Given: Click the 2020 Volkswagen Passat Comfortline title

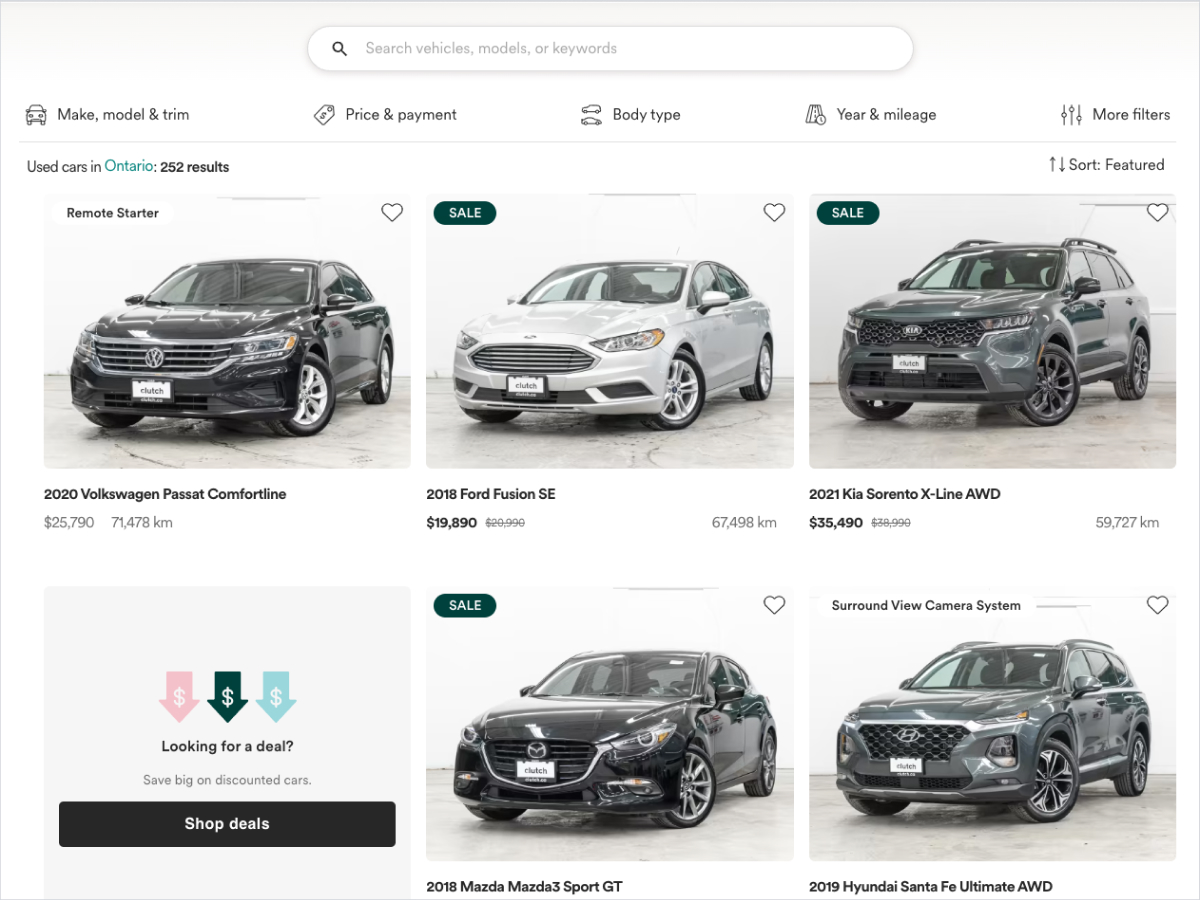Looking at the screenshot, I should click(x=165, y=494).
